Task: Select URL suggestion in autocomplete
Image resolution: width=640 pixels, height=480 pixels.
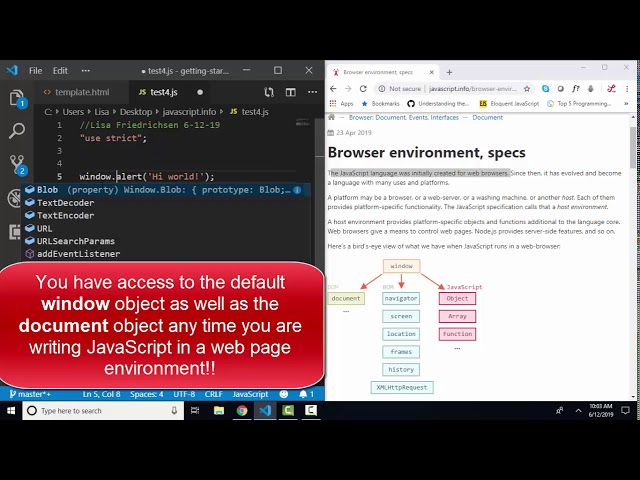Action: tap(166, 229)
